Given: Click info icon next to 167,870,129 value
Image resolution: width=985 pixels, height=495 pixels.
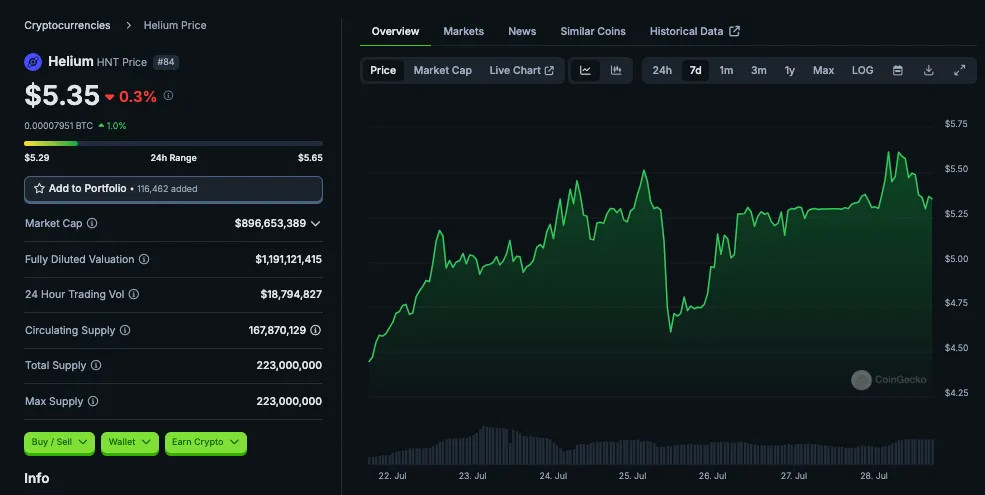Looking at the screenshot, I should tap(315, 330).
